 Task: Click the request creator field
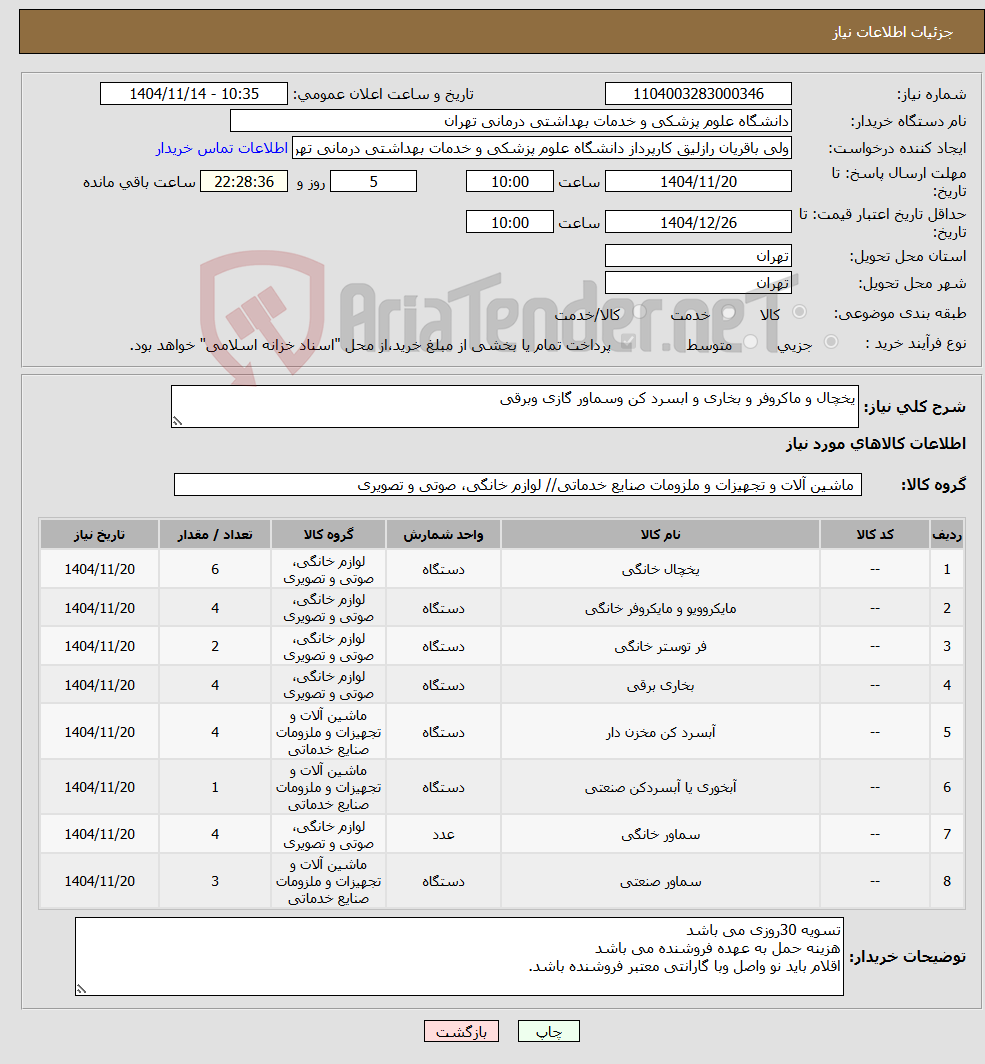coord(541,148)
